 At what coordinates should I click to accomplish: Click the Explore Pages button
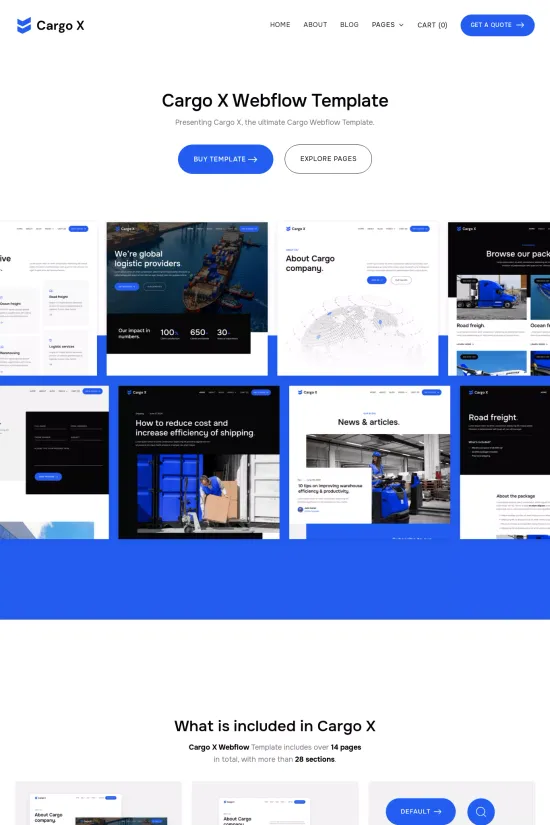pyautogui.click(x=328, y=159)
